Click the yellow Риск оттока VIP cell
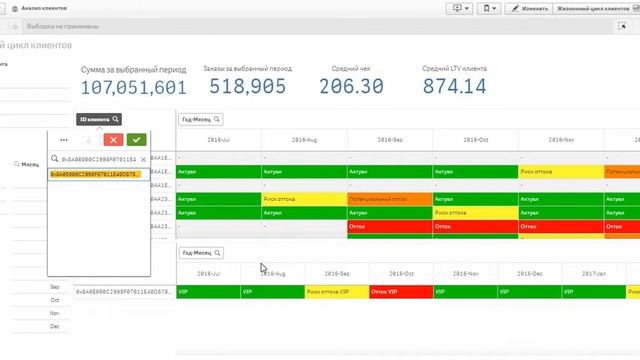The width and height of the screenshot is (640, 360). pyautogui.click(x=337, y=292)
